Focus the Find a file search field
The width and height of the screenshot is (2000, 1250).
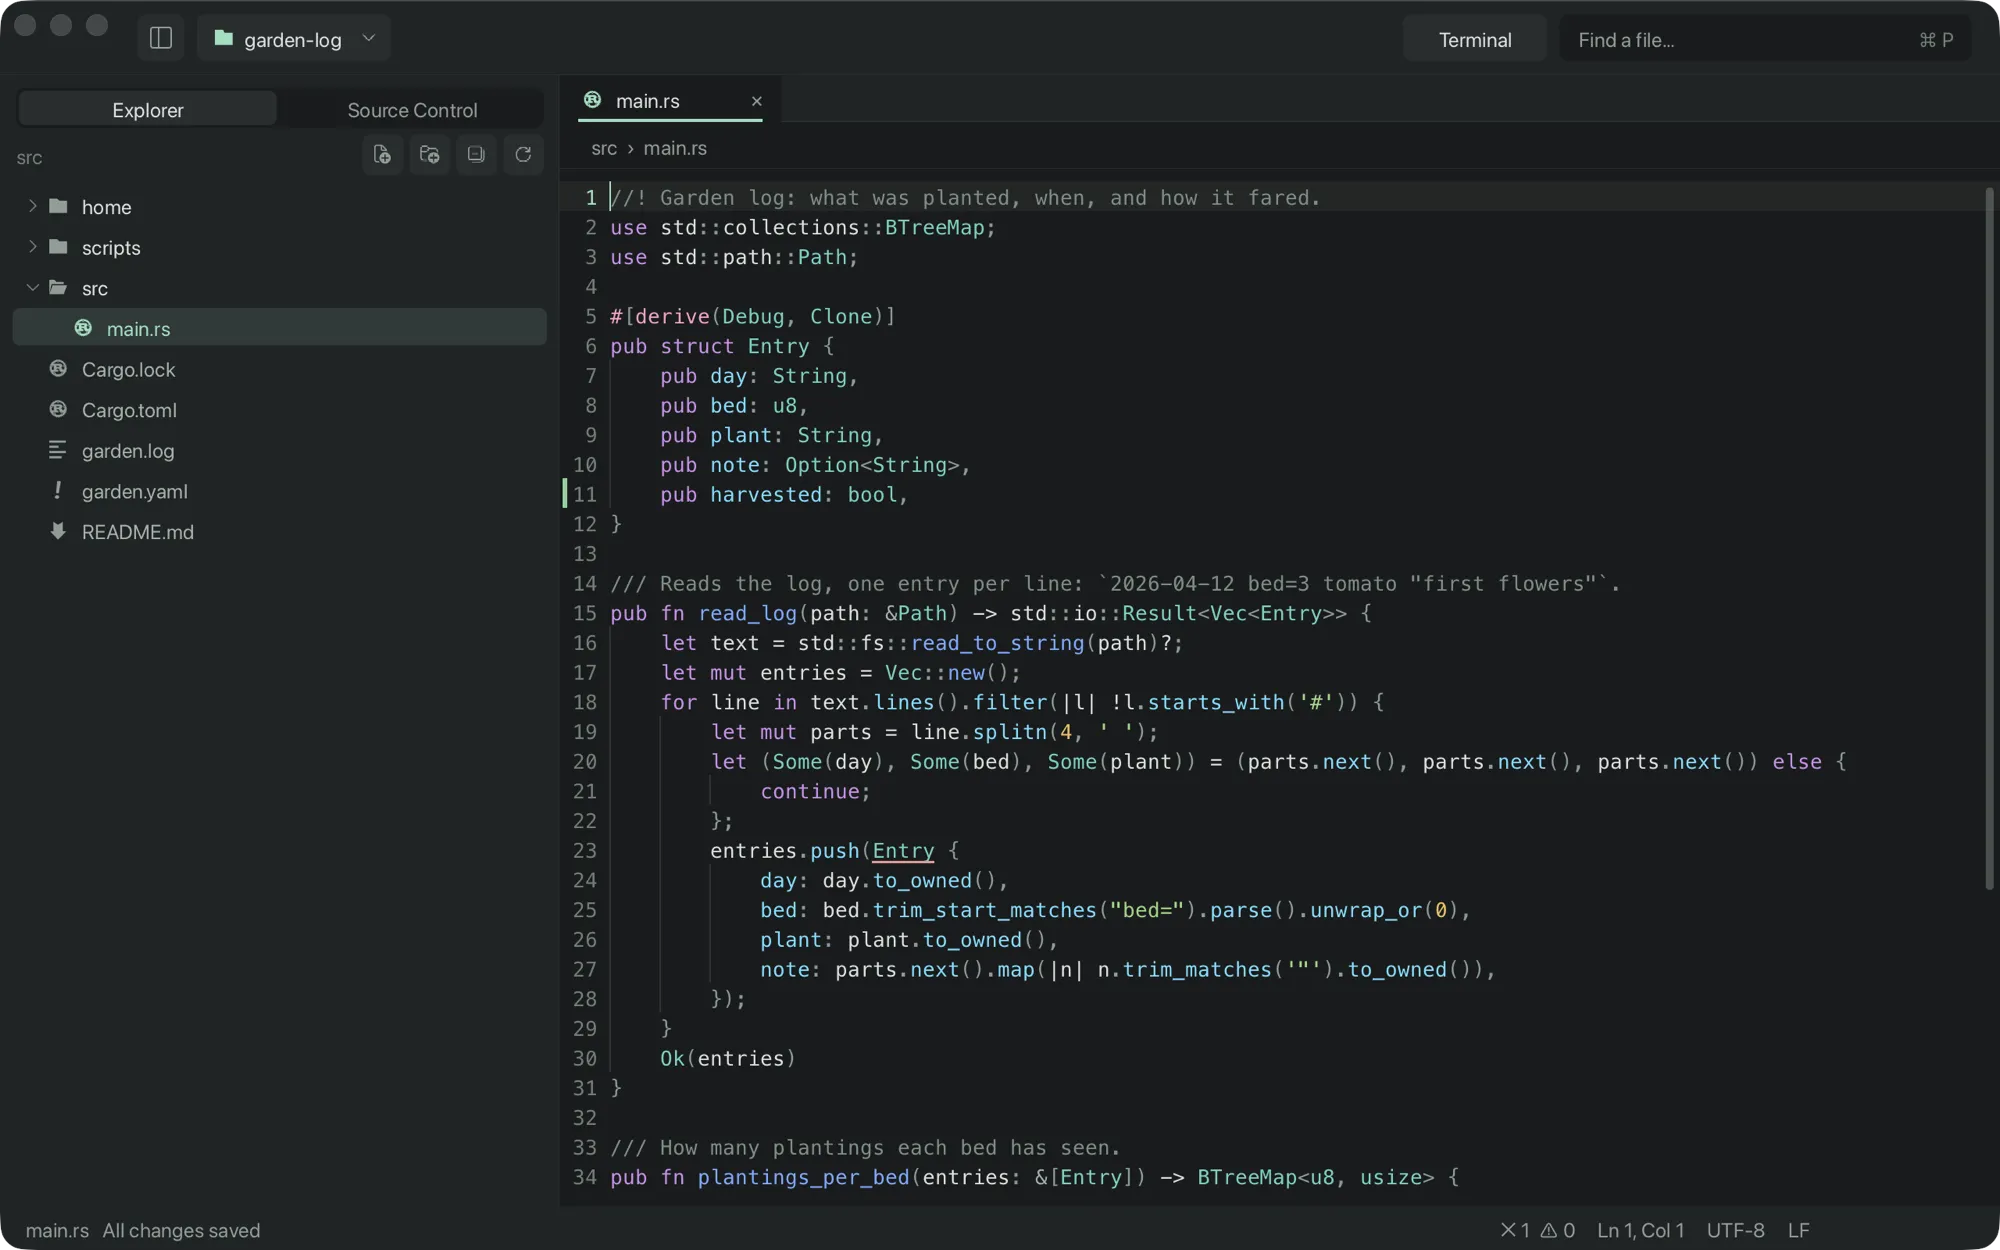pyautogui.click(x=1765, y=40)
